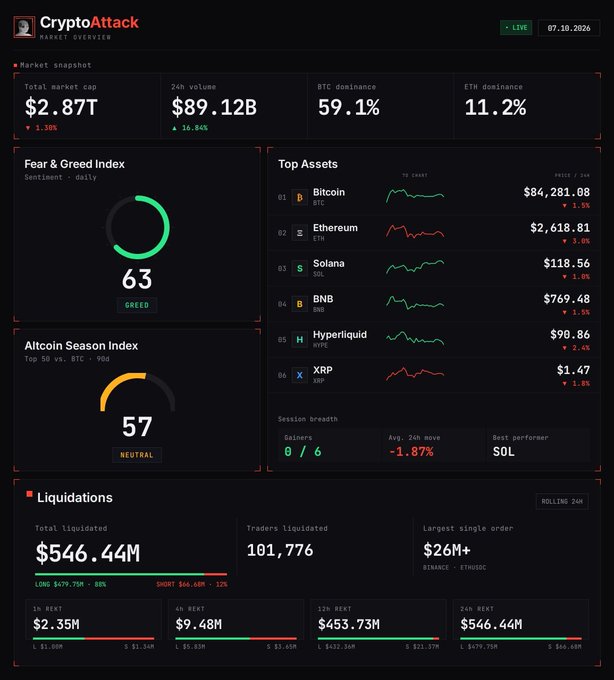
Task: Click the Bitcoin price $84,281.08
Action: (x=557, y=192)
